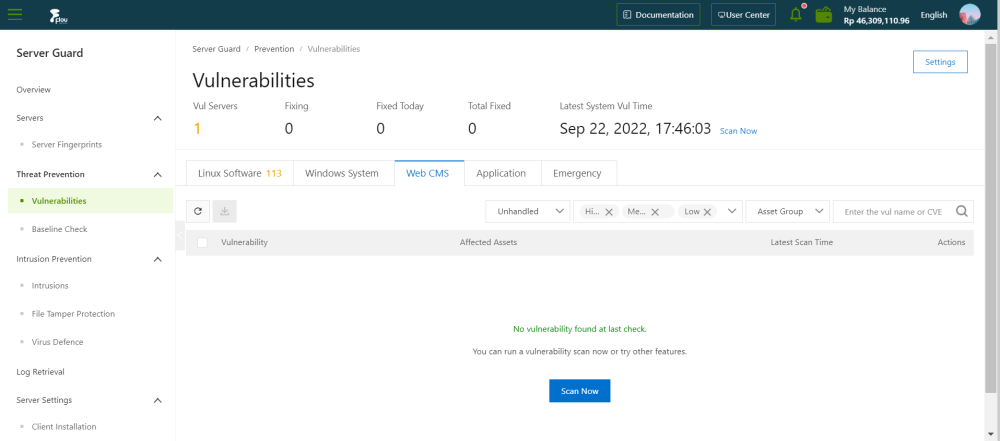Toggle the select-all vulnerabilities checkbox
Image resolution: width=1000 pixels, height=441 pixels.
click(x=202, y=242)
